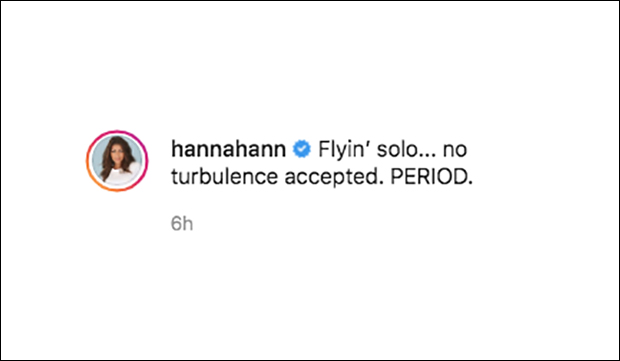Open hannahann's profile picture
Image resolution: width=620 pixels, height=361 pixels.
117,161
